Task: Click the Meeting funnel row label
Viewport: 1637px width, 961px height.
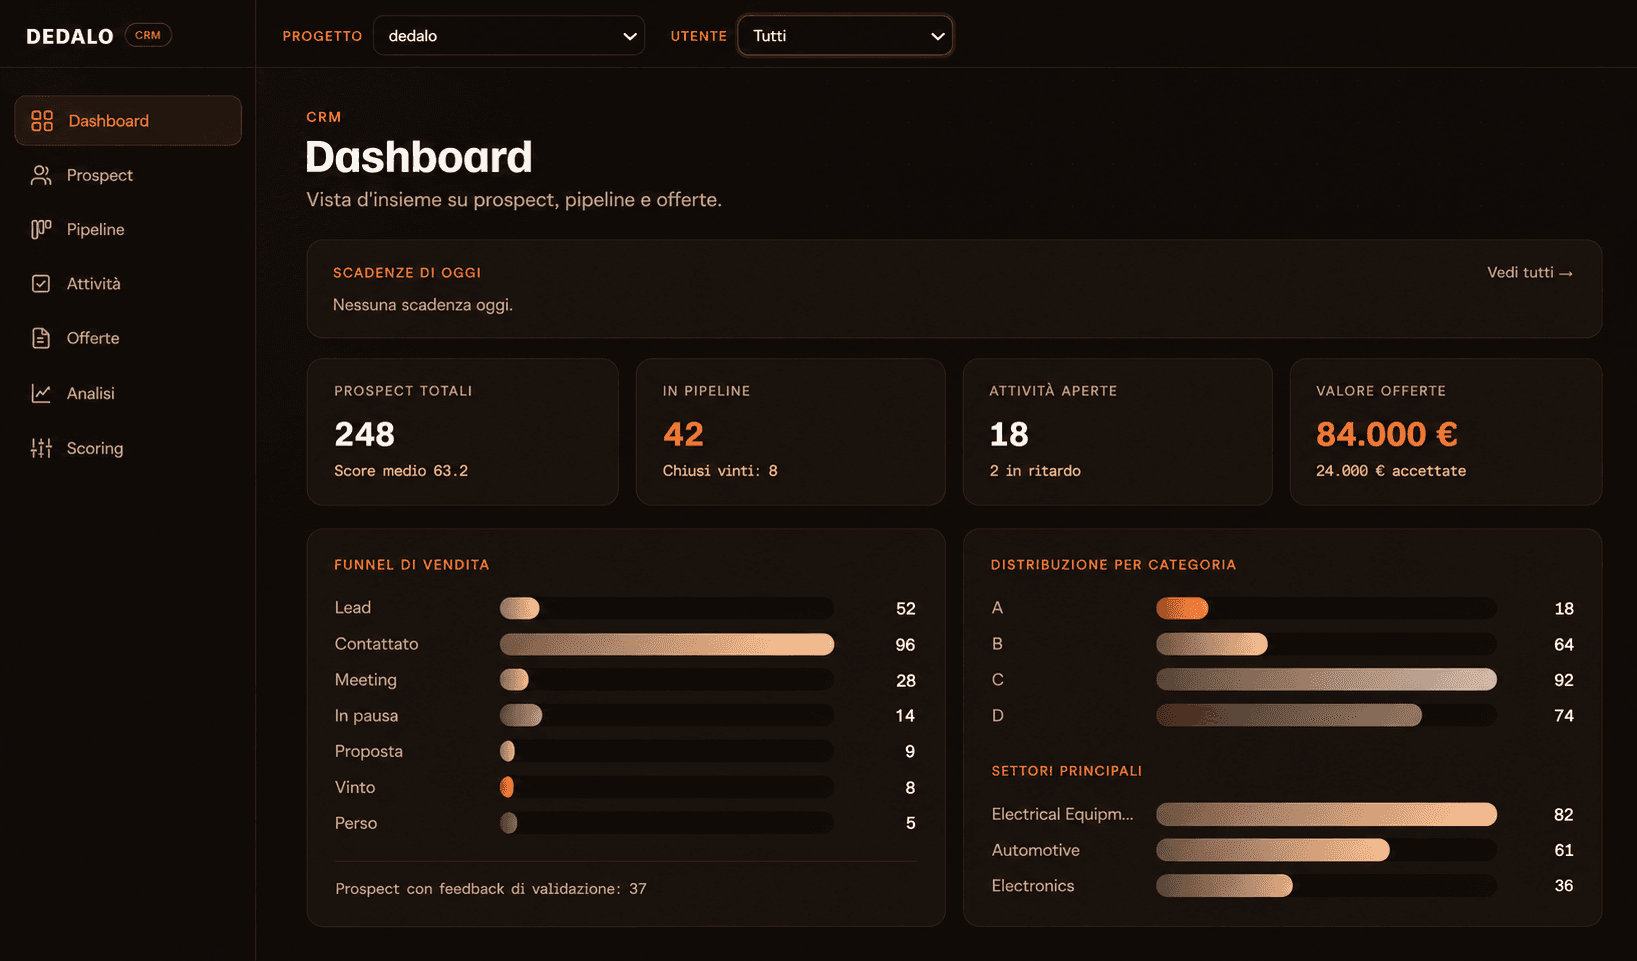Action: click(366, 680)
